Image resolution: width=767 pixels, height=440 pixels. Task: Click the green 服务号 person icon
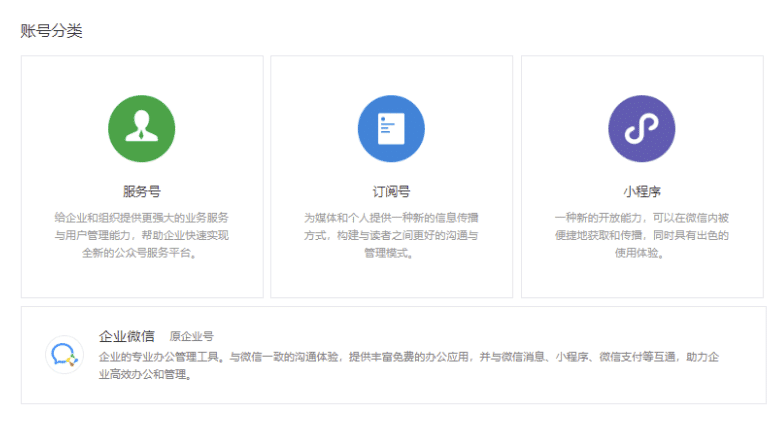[141, 129]
